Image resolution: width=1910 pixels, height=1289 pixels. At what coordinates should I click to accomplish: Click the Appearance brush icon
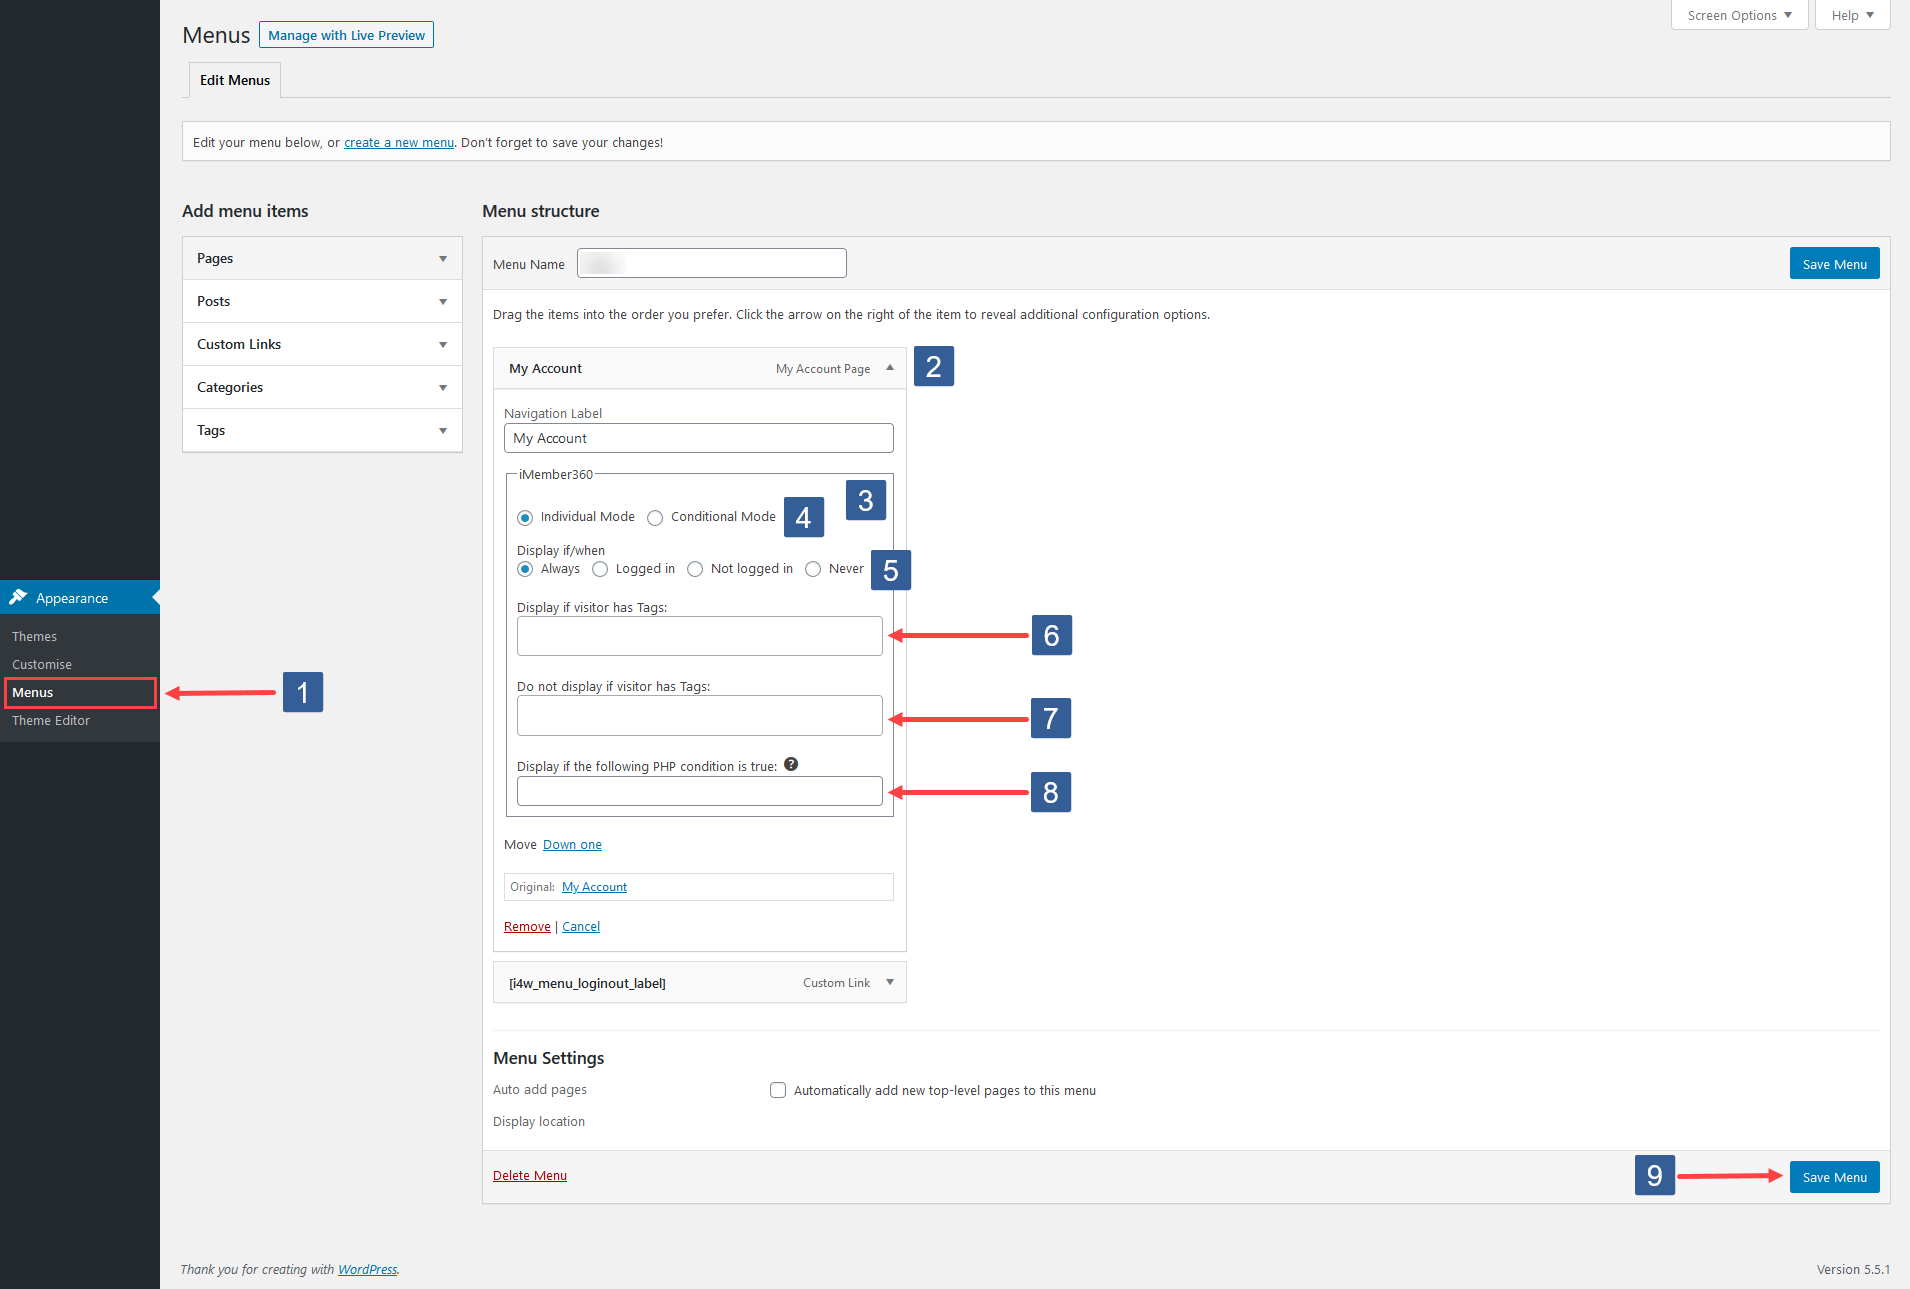point(20,597)
